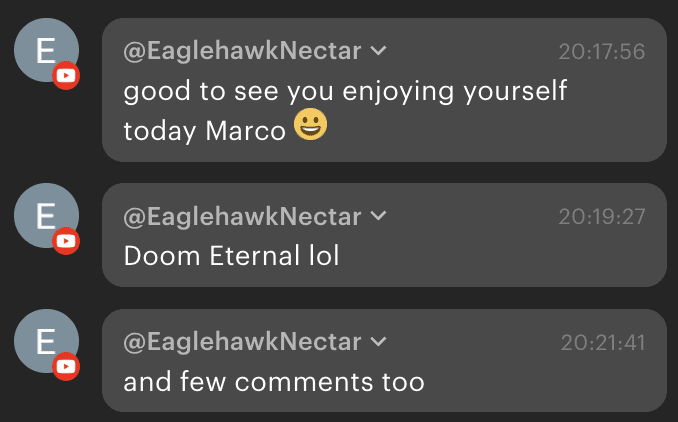This screenshot has width=678, height=422.
Task: Click the YouTube badge on the first avatar
Action: pyautogui.click(x=66, y=76)
